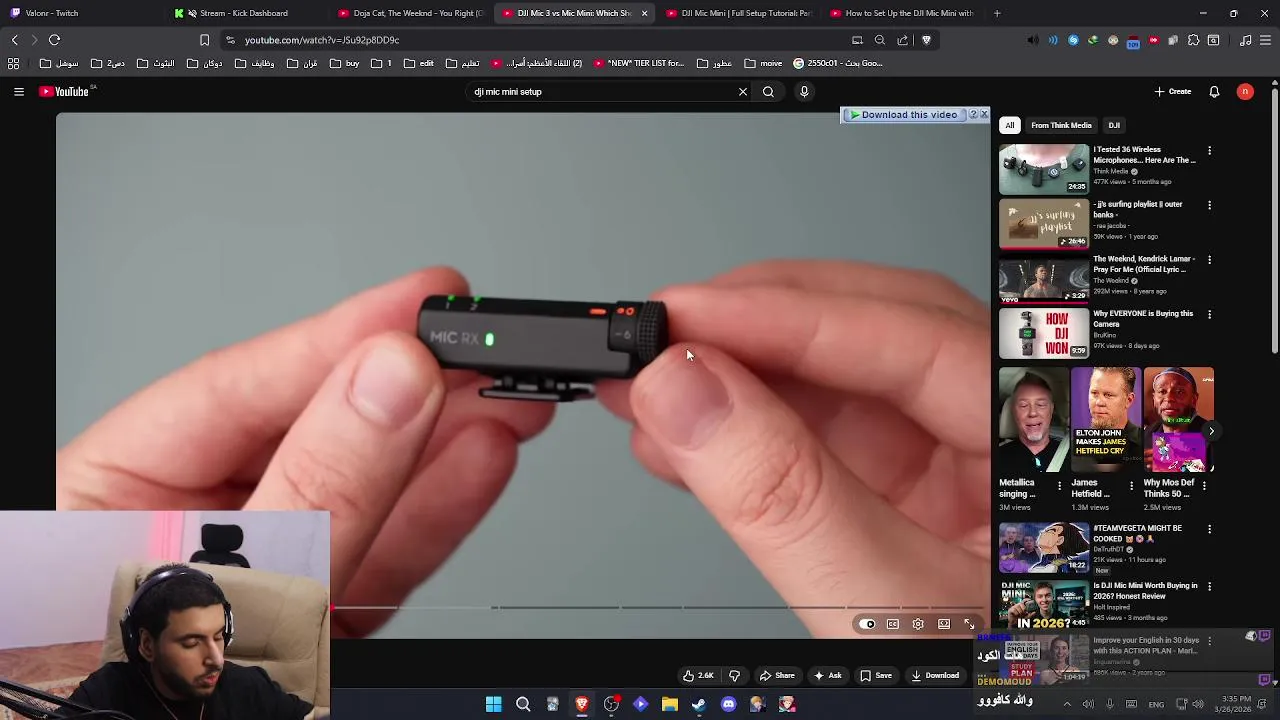Open Discord from the taskbar

point(728,704)
